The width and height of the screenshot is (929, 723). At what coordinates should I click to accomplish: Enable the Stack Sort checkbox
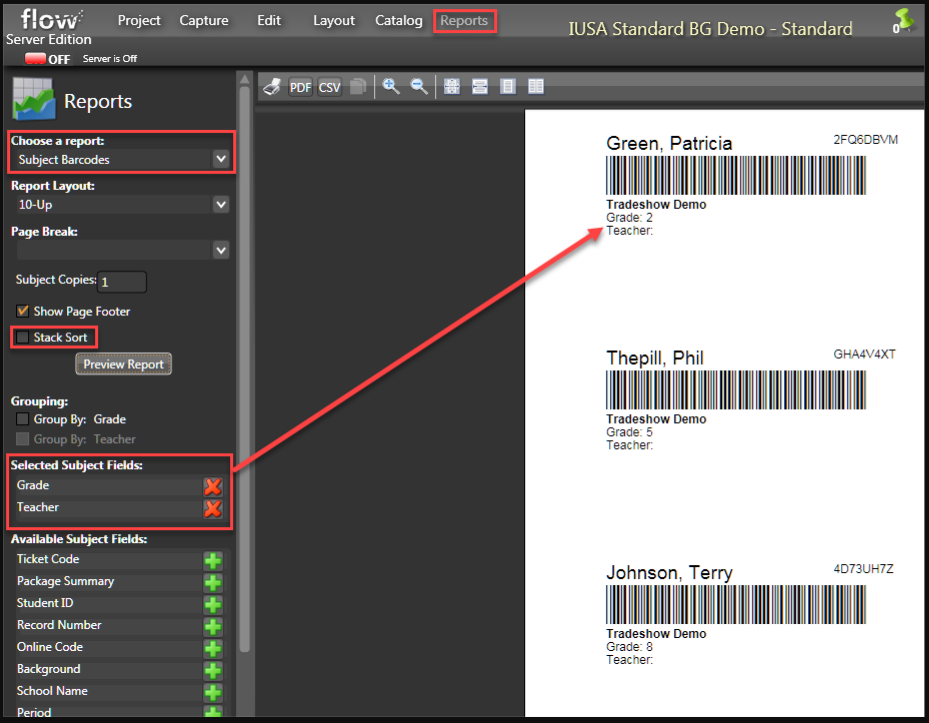click(23, 337)
